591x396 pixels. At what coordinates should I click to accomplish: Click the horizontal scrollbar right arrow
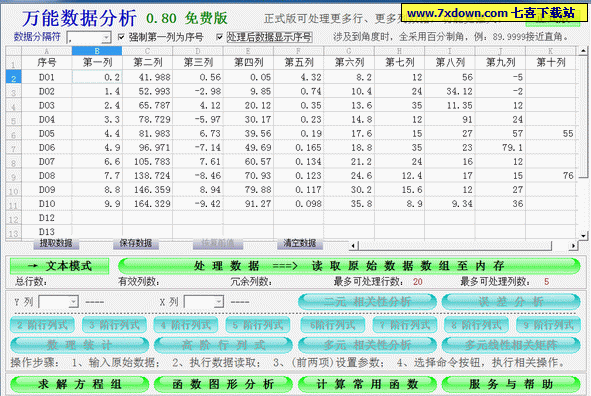coord(573,246)
